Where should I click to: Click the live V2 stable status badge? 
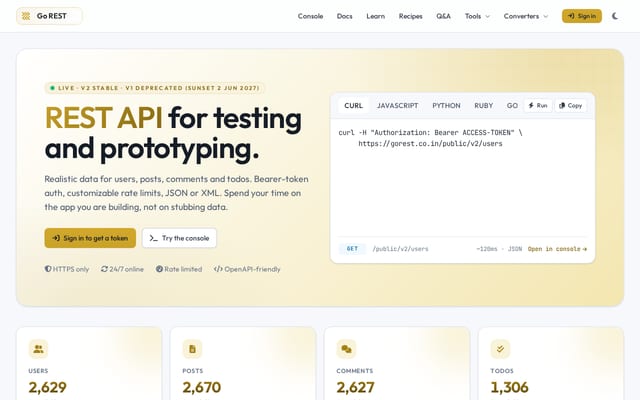pyautogui.click(x=155, y=88)
